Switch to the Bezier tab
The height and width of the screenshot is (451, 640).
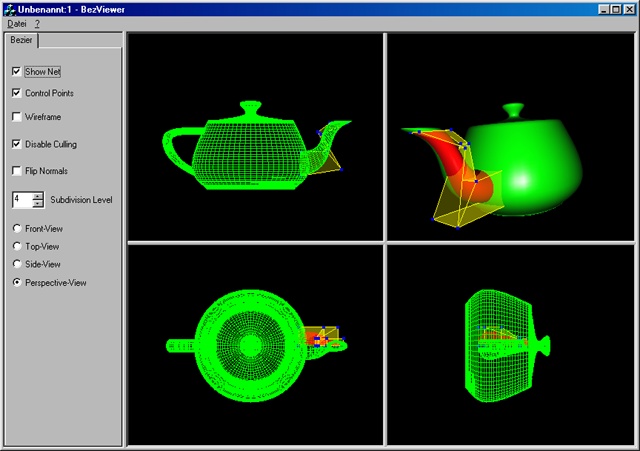(x=21, y=40)
